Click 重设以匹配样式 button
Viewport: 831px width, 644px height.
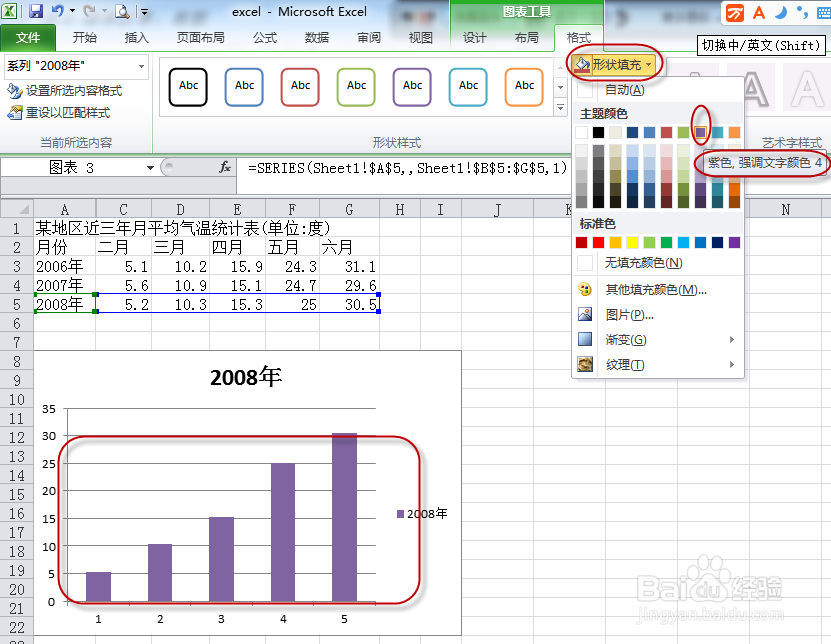coord(59,112)
